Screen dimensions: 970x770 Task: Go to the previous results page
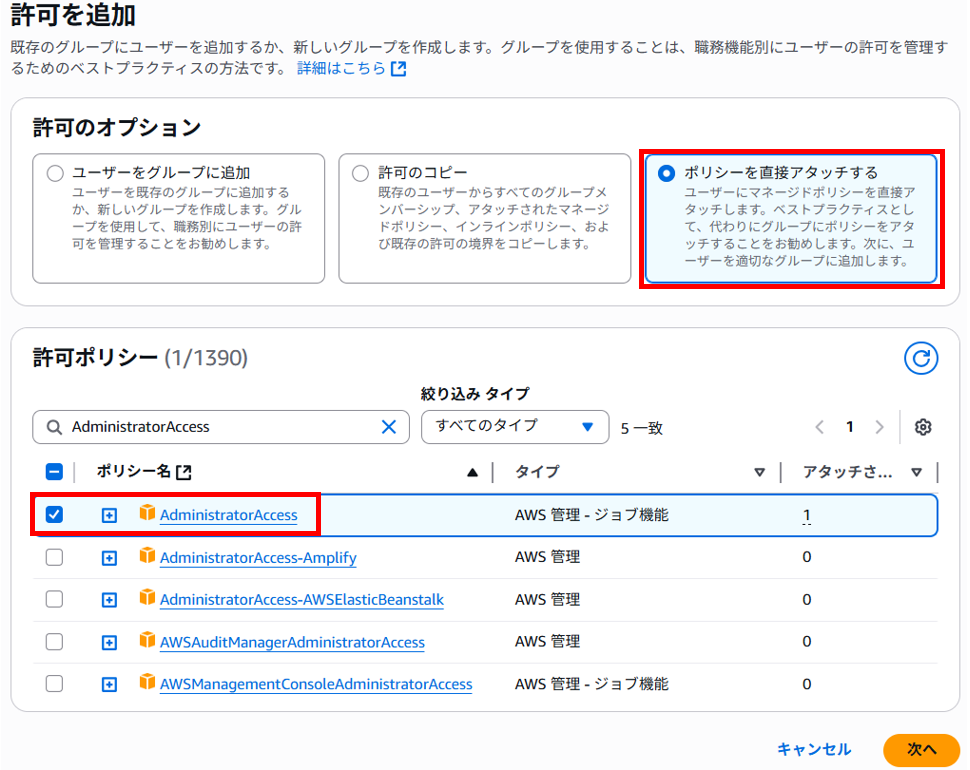pyautogui.click(x=820, y=427)
